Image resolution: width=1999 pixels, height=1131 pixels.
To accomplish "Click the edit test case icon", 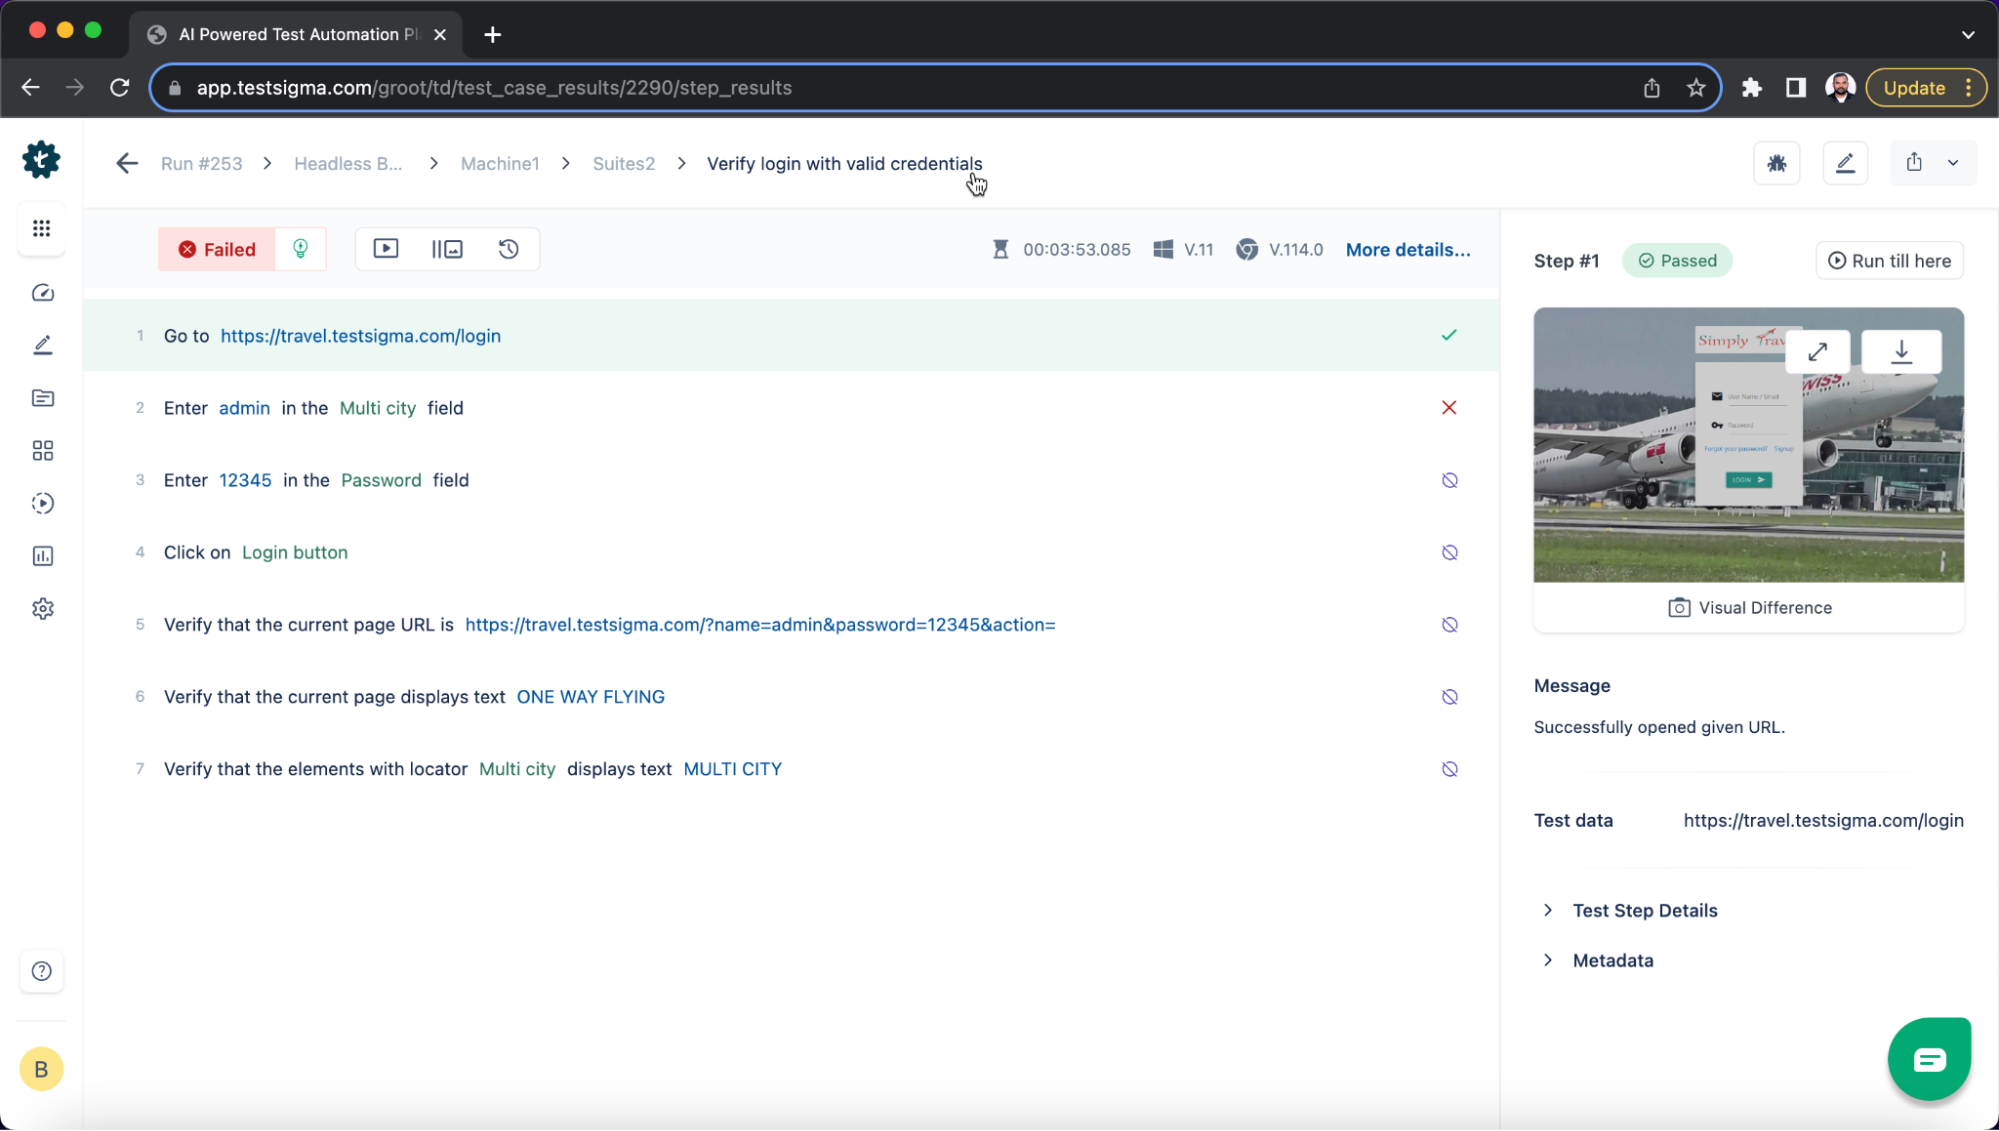I will (x=1845, y=163).
